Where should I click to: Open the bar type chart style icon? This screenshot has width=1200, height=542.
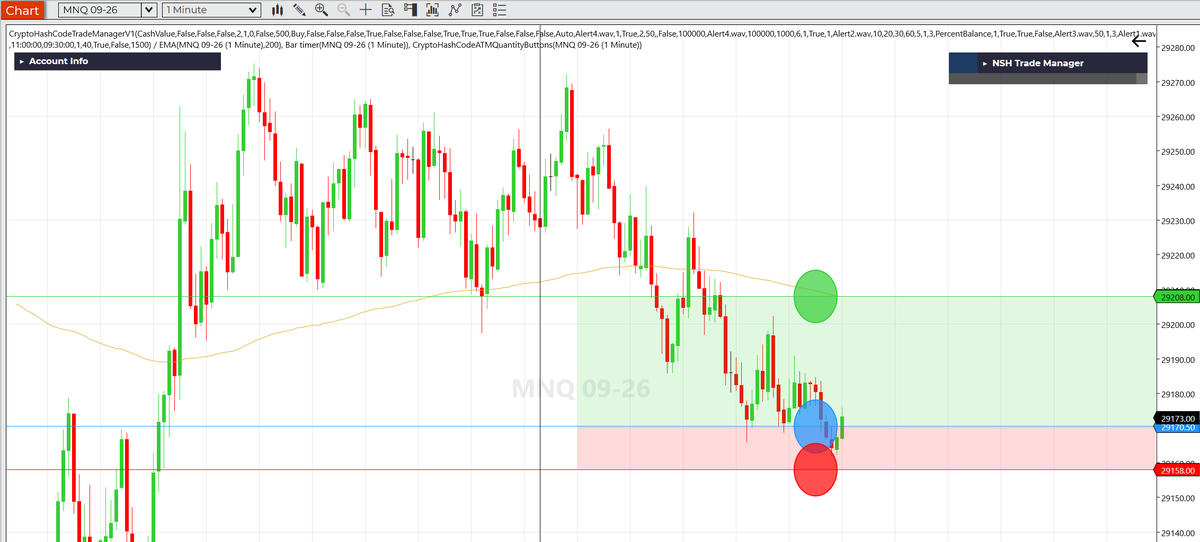point(279,10)
